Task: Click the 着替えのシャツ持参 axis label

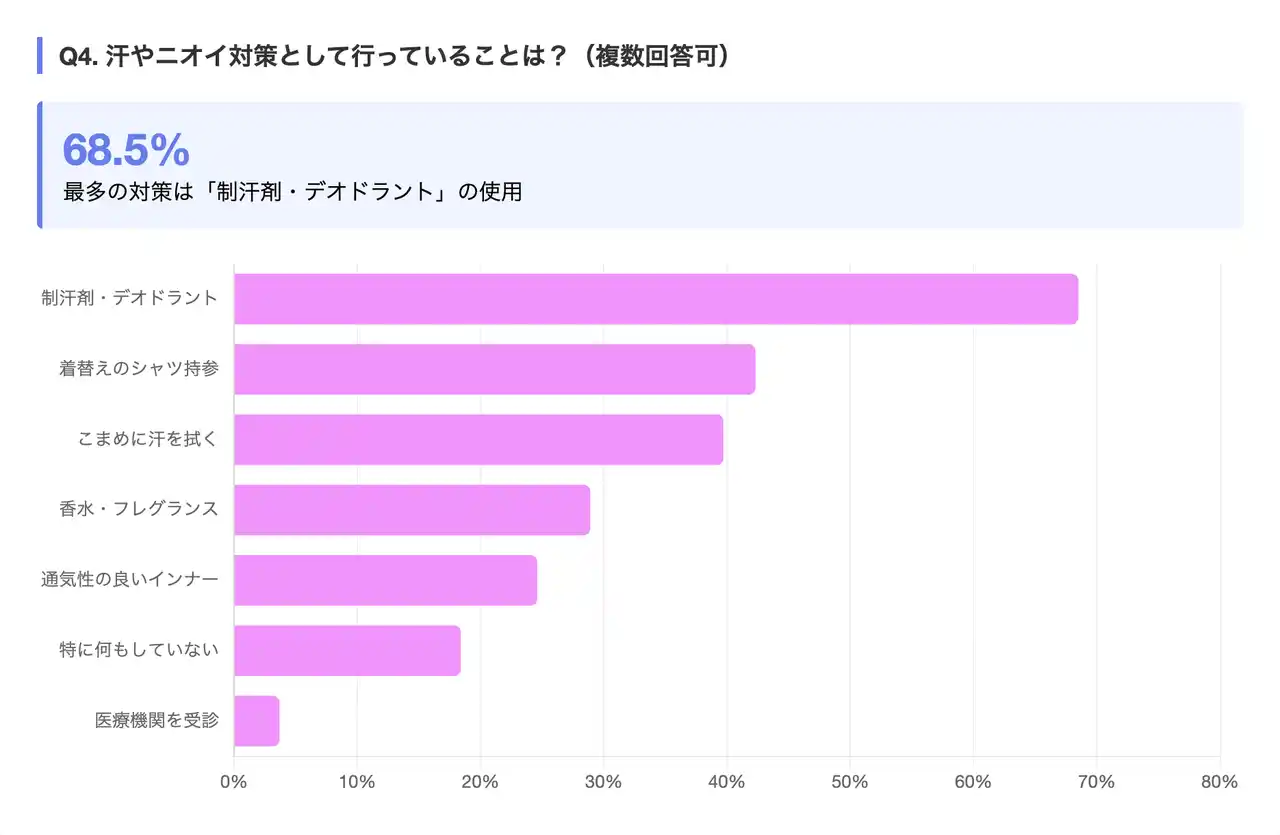Action: tap(138, 369)
